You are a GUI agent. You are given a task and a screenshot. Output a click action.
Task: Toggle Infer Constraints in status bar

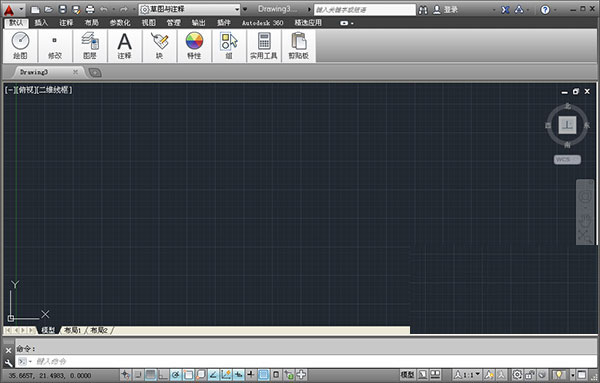[x=125, y=375]
